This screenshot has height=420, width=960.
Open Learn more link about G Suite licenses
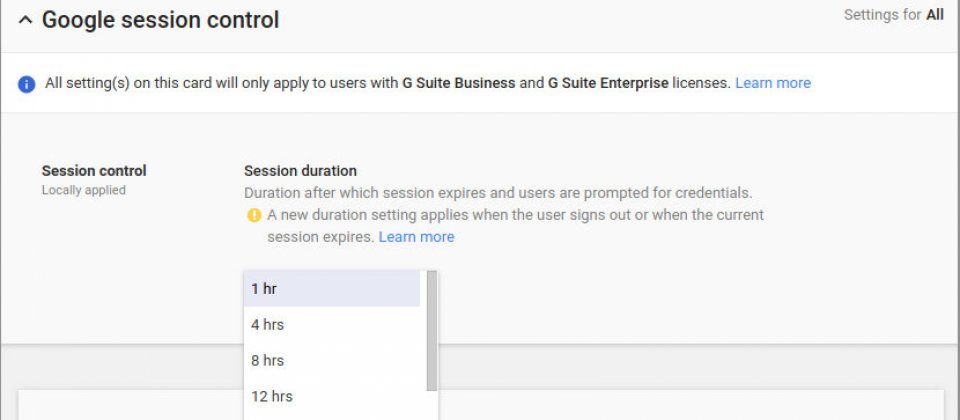tap(773, 83)
